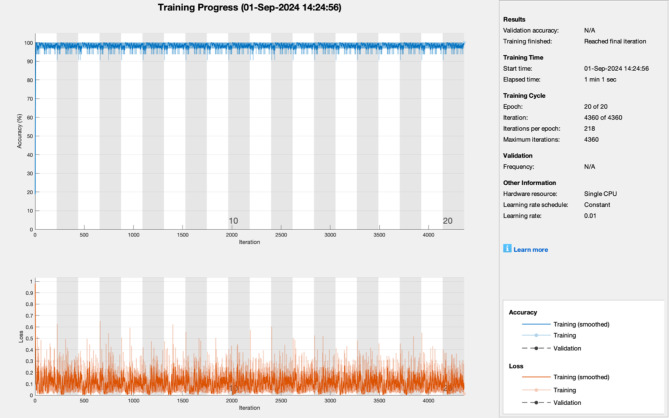Click the Training Progress title text

[x=250, y=7]
